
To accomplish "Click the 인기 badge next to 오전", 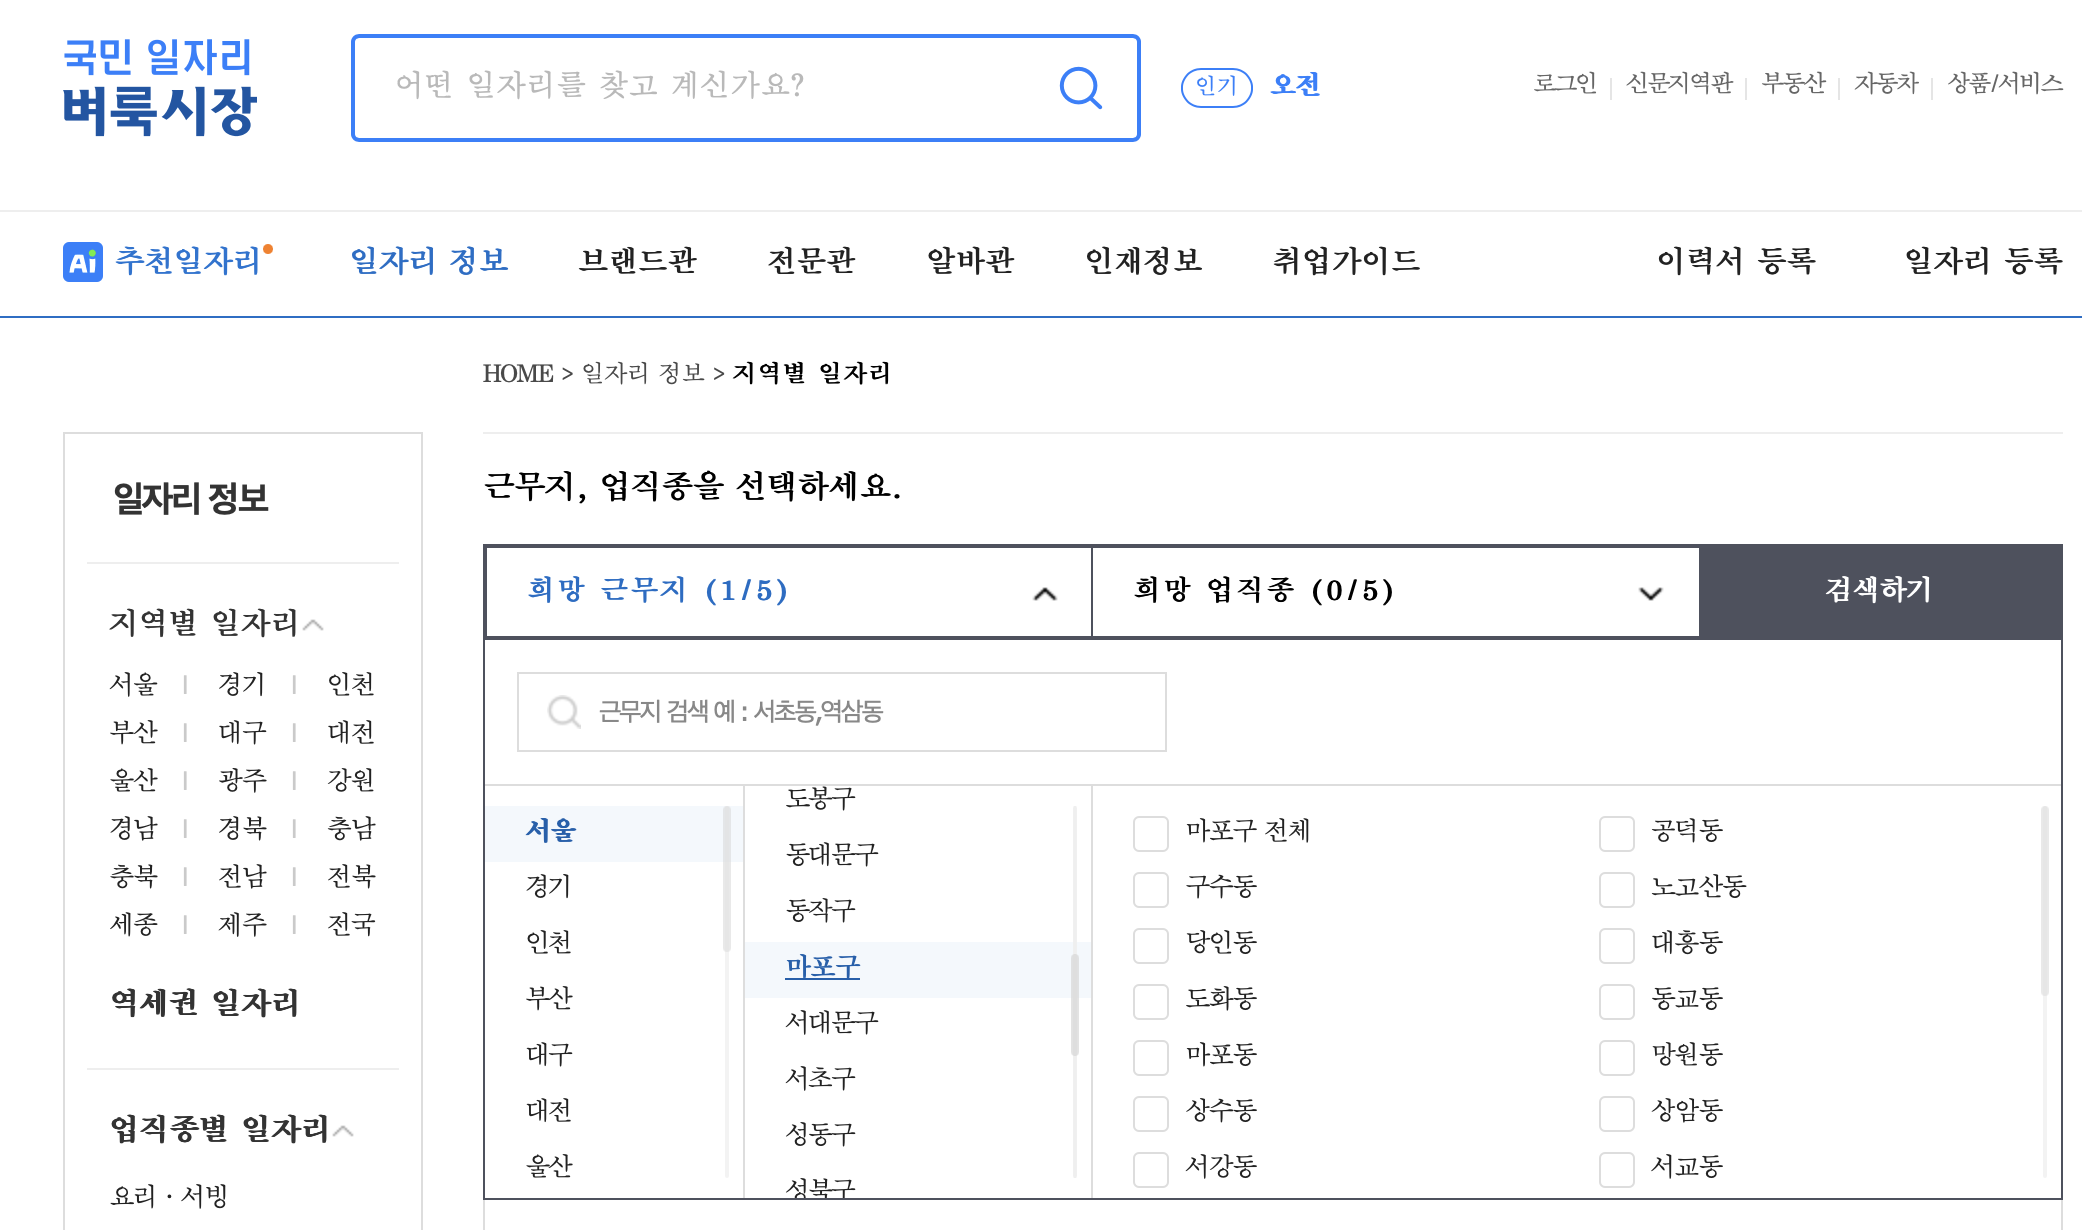I will [1216, 87].
